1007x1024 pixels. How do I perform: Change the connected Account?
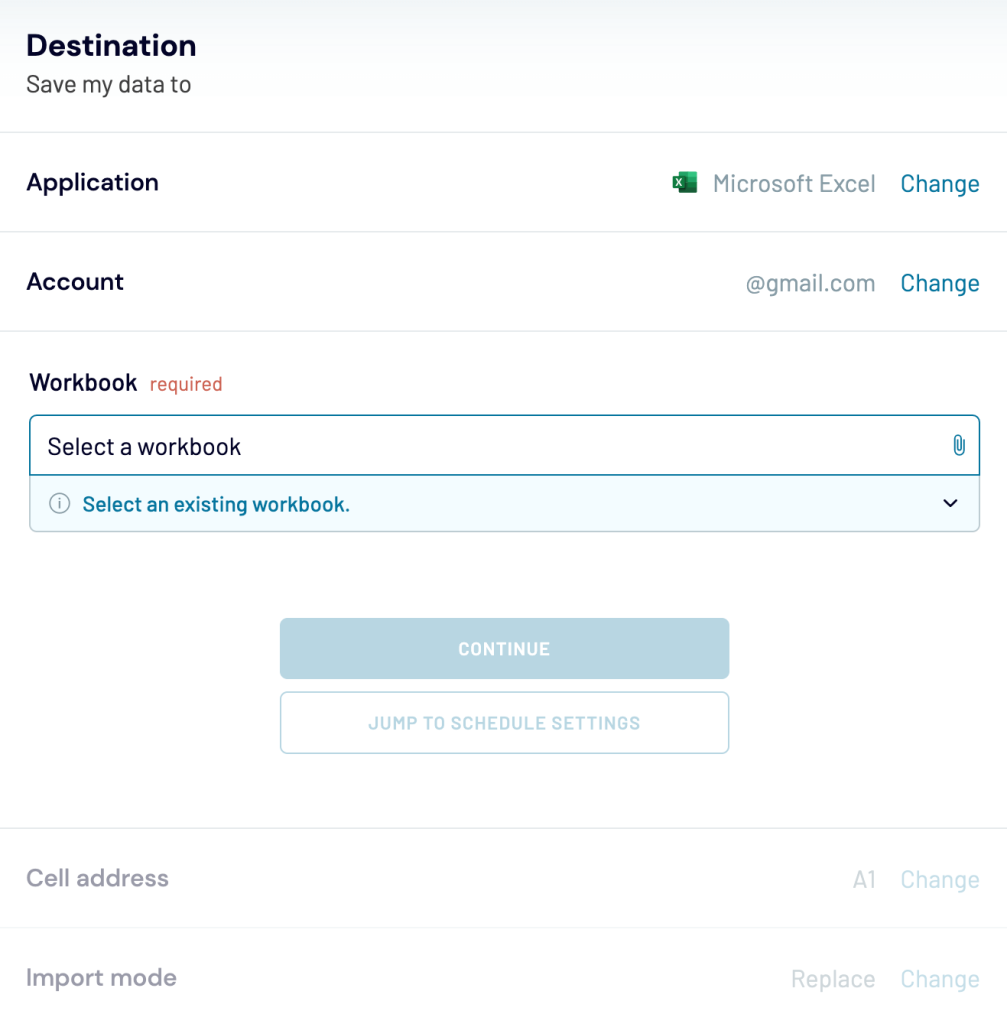(x=938, y=283)
